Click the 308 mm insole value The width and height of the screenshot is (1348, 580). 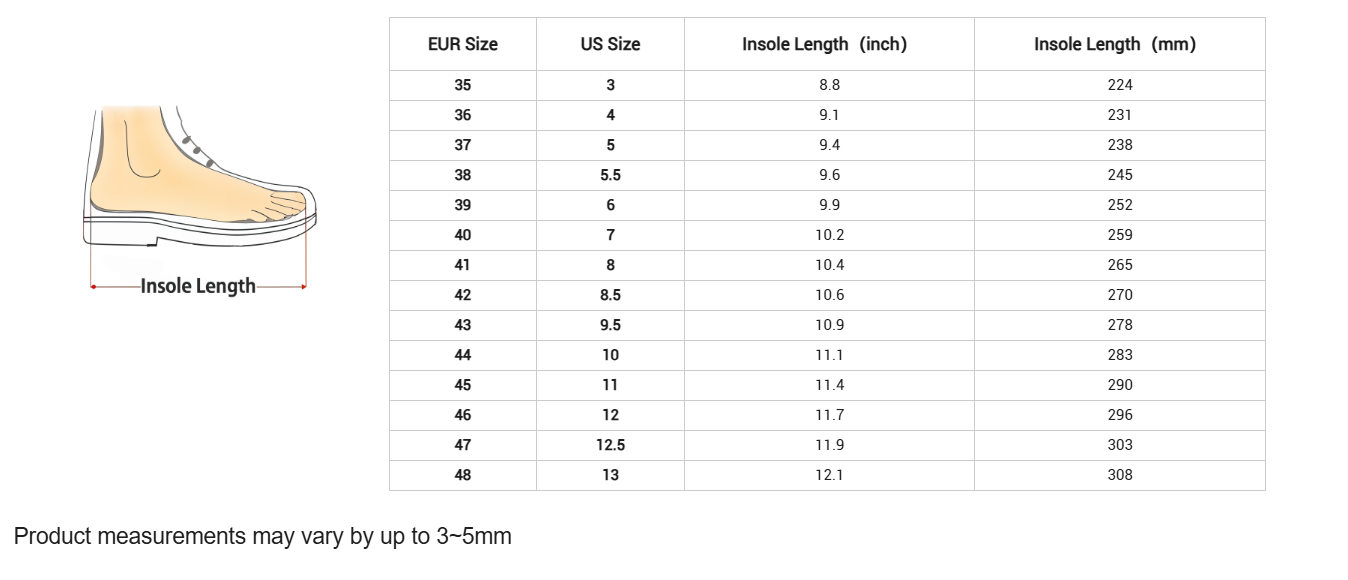1120,475
